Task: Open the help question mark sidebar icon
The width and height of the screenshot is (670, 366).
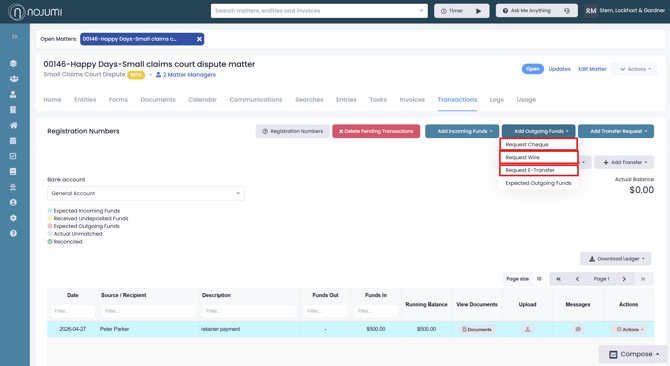Action: tap(13, 233)
